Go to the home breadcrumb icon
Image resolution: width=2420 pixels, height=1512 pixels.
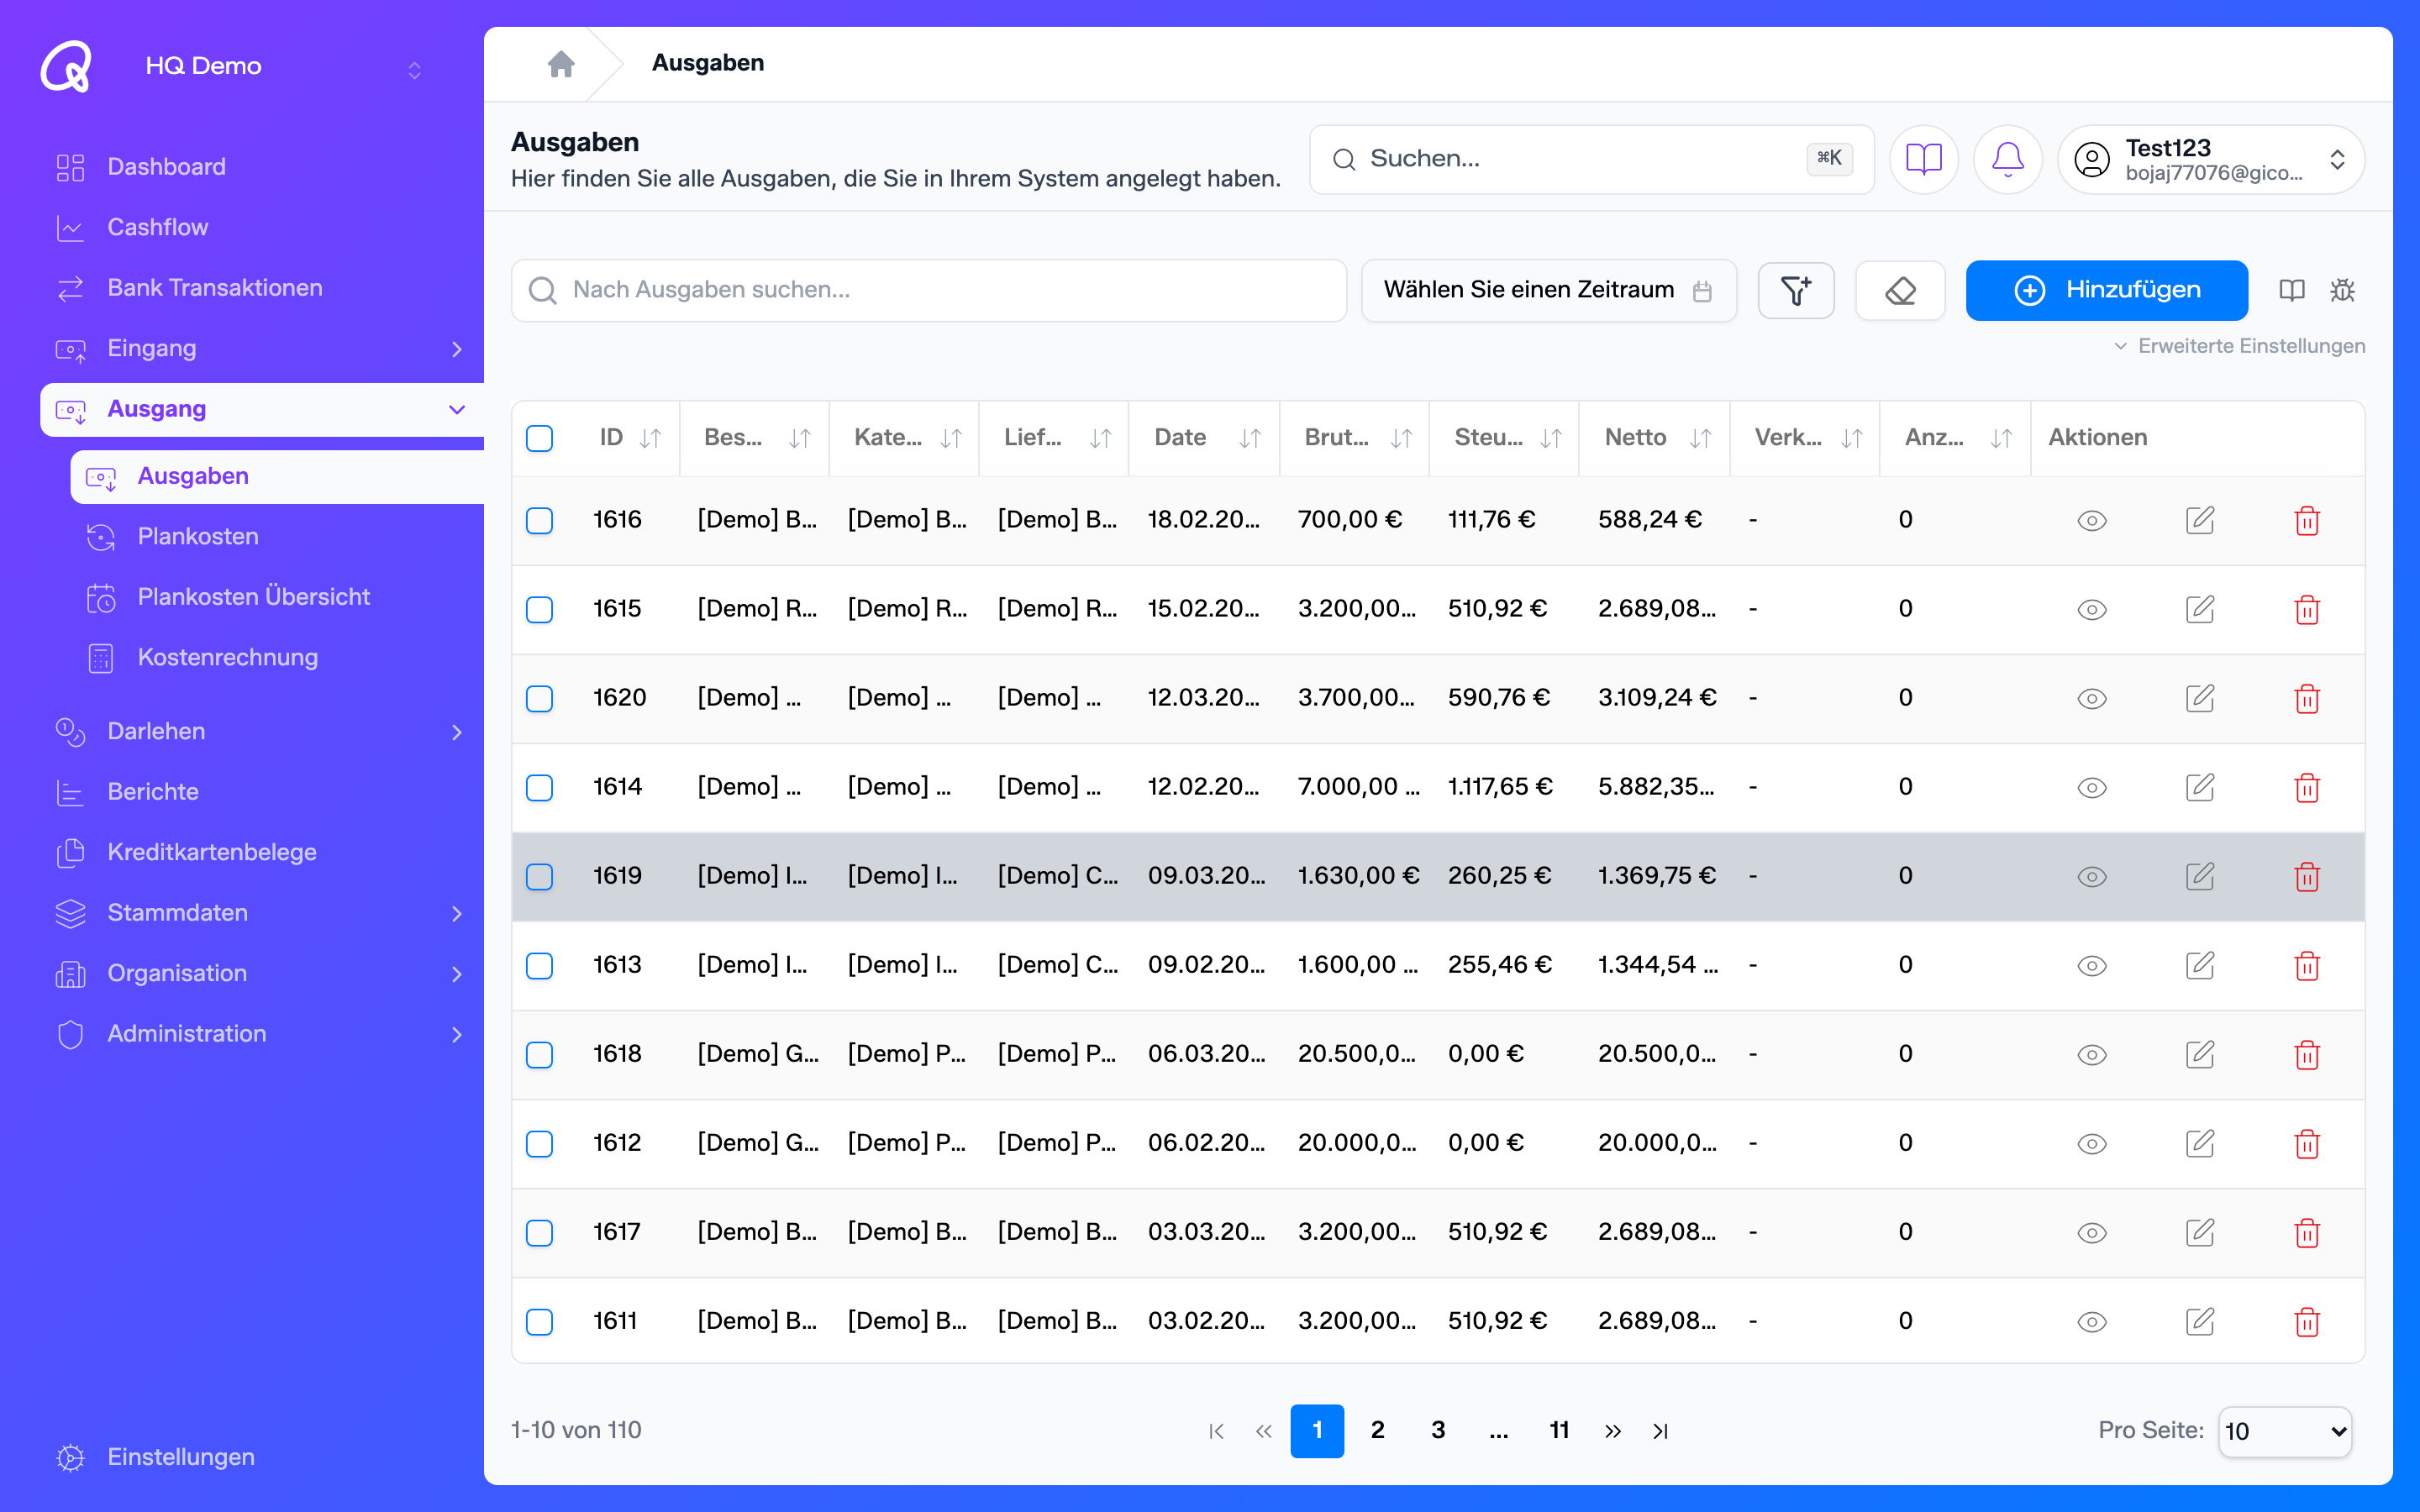(561, 64)
